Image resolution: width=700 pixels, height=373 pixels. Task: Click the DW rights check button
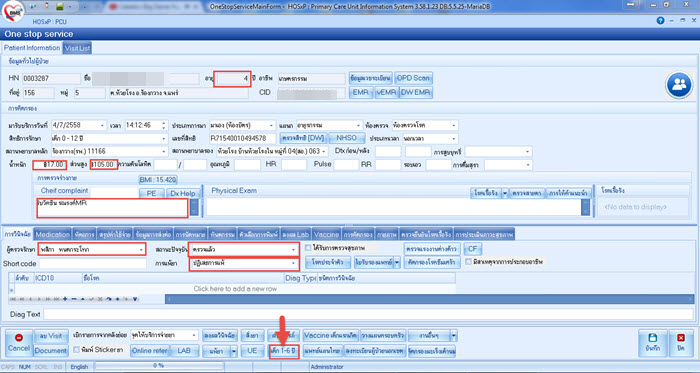(303, 138)
